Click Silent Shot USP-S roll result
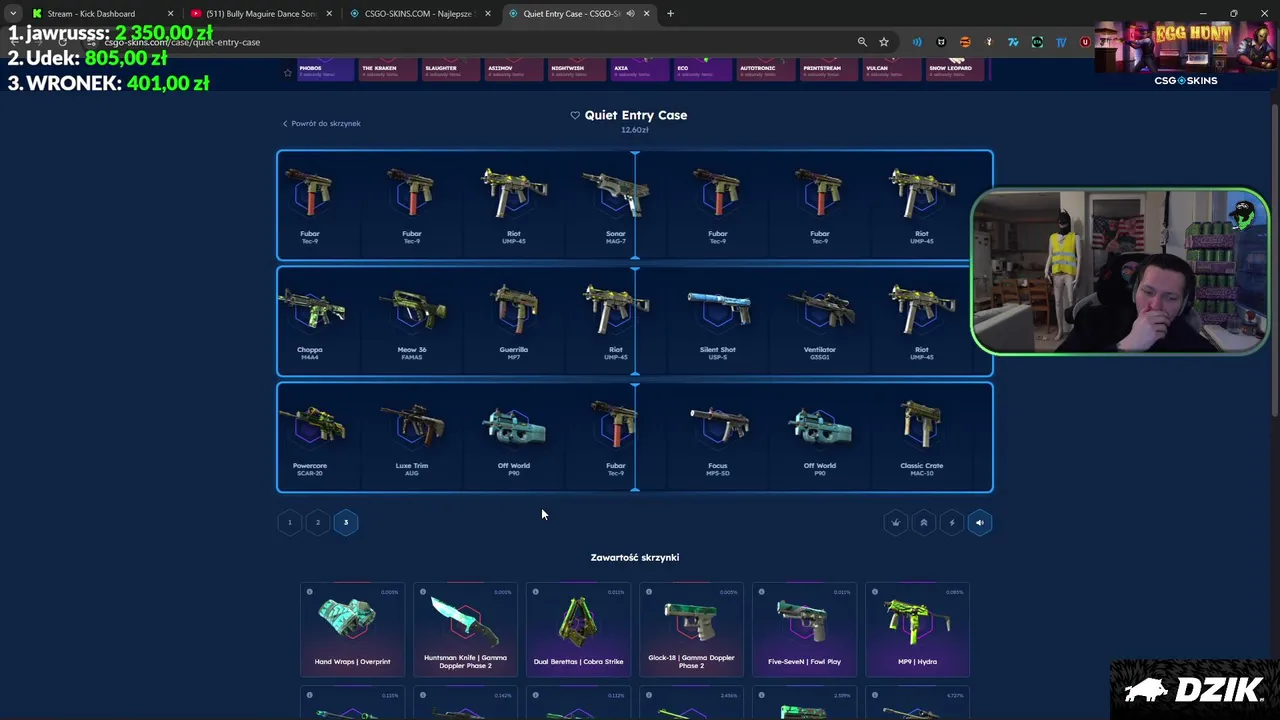Viewport: 1280px width, 720px height. [718, 322]
